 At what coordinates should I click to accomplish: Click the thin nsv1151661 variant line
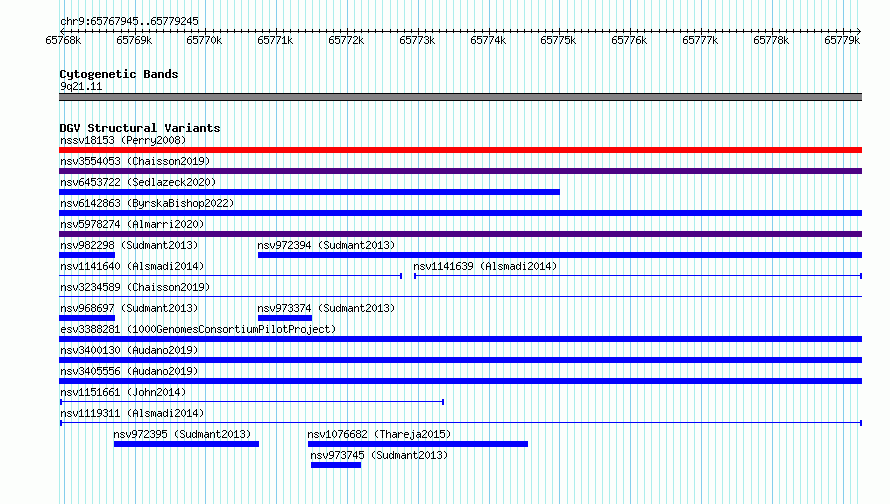click(x=252, y=402)
